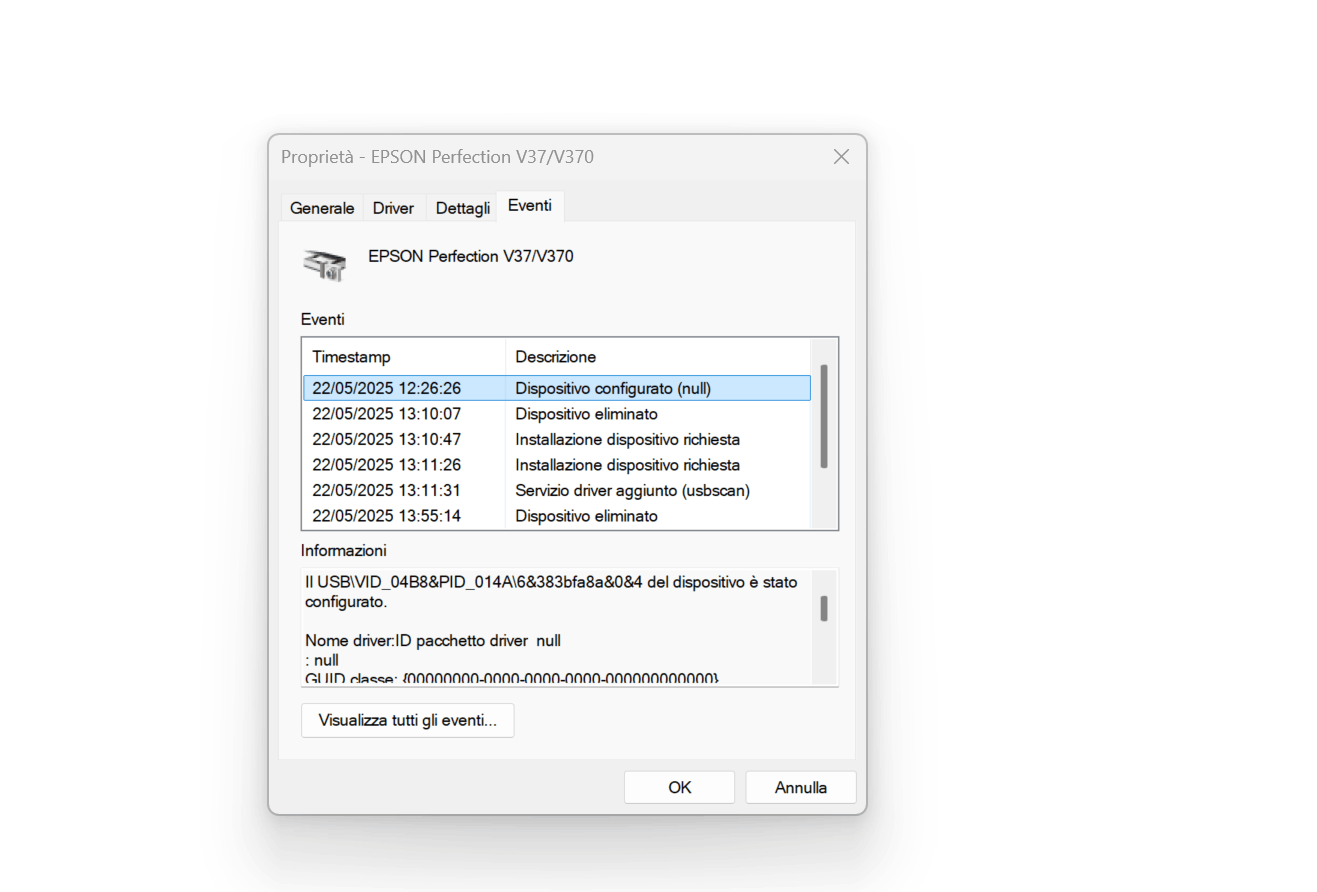Select the 13:10:47 Installazione dispositivo richiesta event
This screenshot has height=892, width=1317.
pyautogui.click(x=557, y=439)
